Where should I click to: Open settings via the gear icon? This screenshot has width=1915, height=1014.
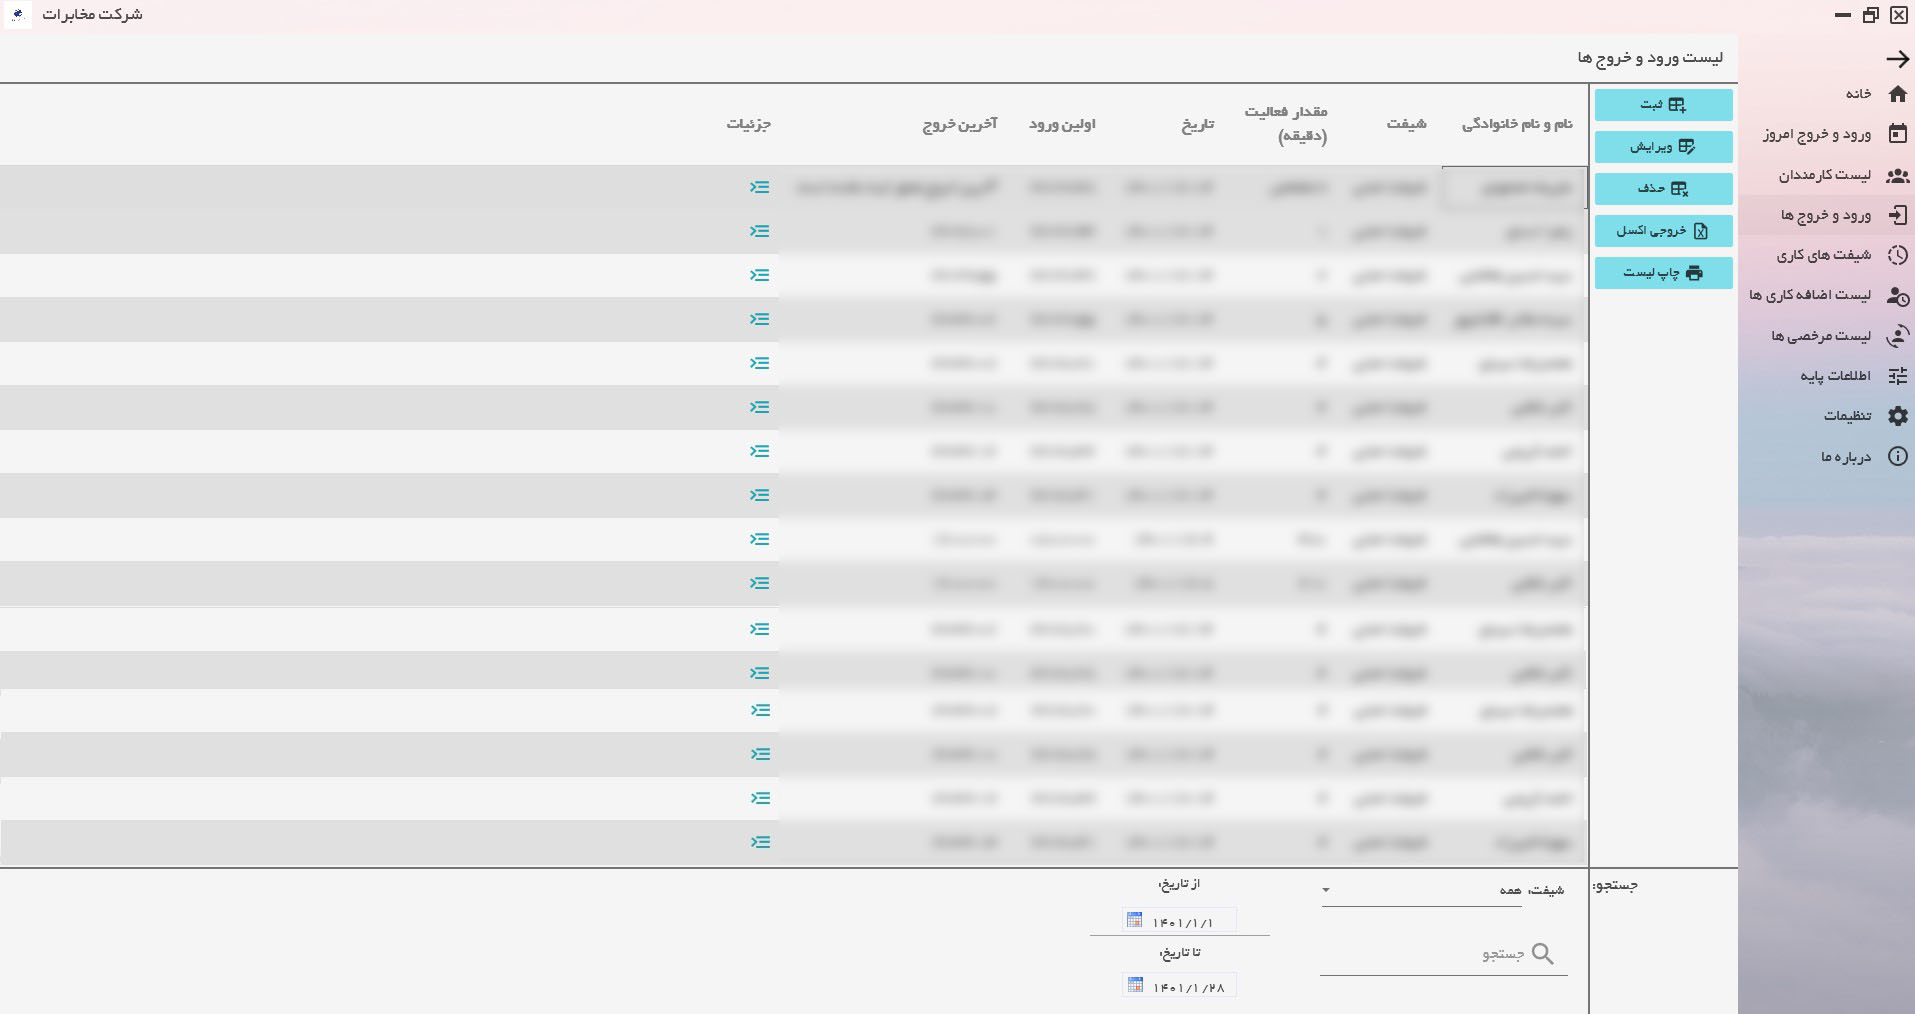pyautogui.click(x=1897, y=416)
